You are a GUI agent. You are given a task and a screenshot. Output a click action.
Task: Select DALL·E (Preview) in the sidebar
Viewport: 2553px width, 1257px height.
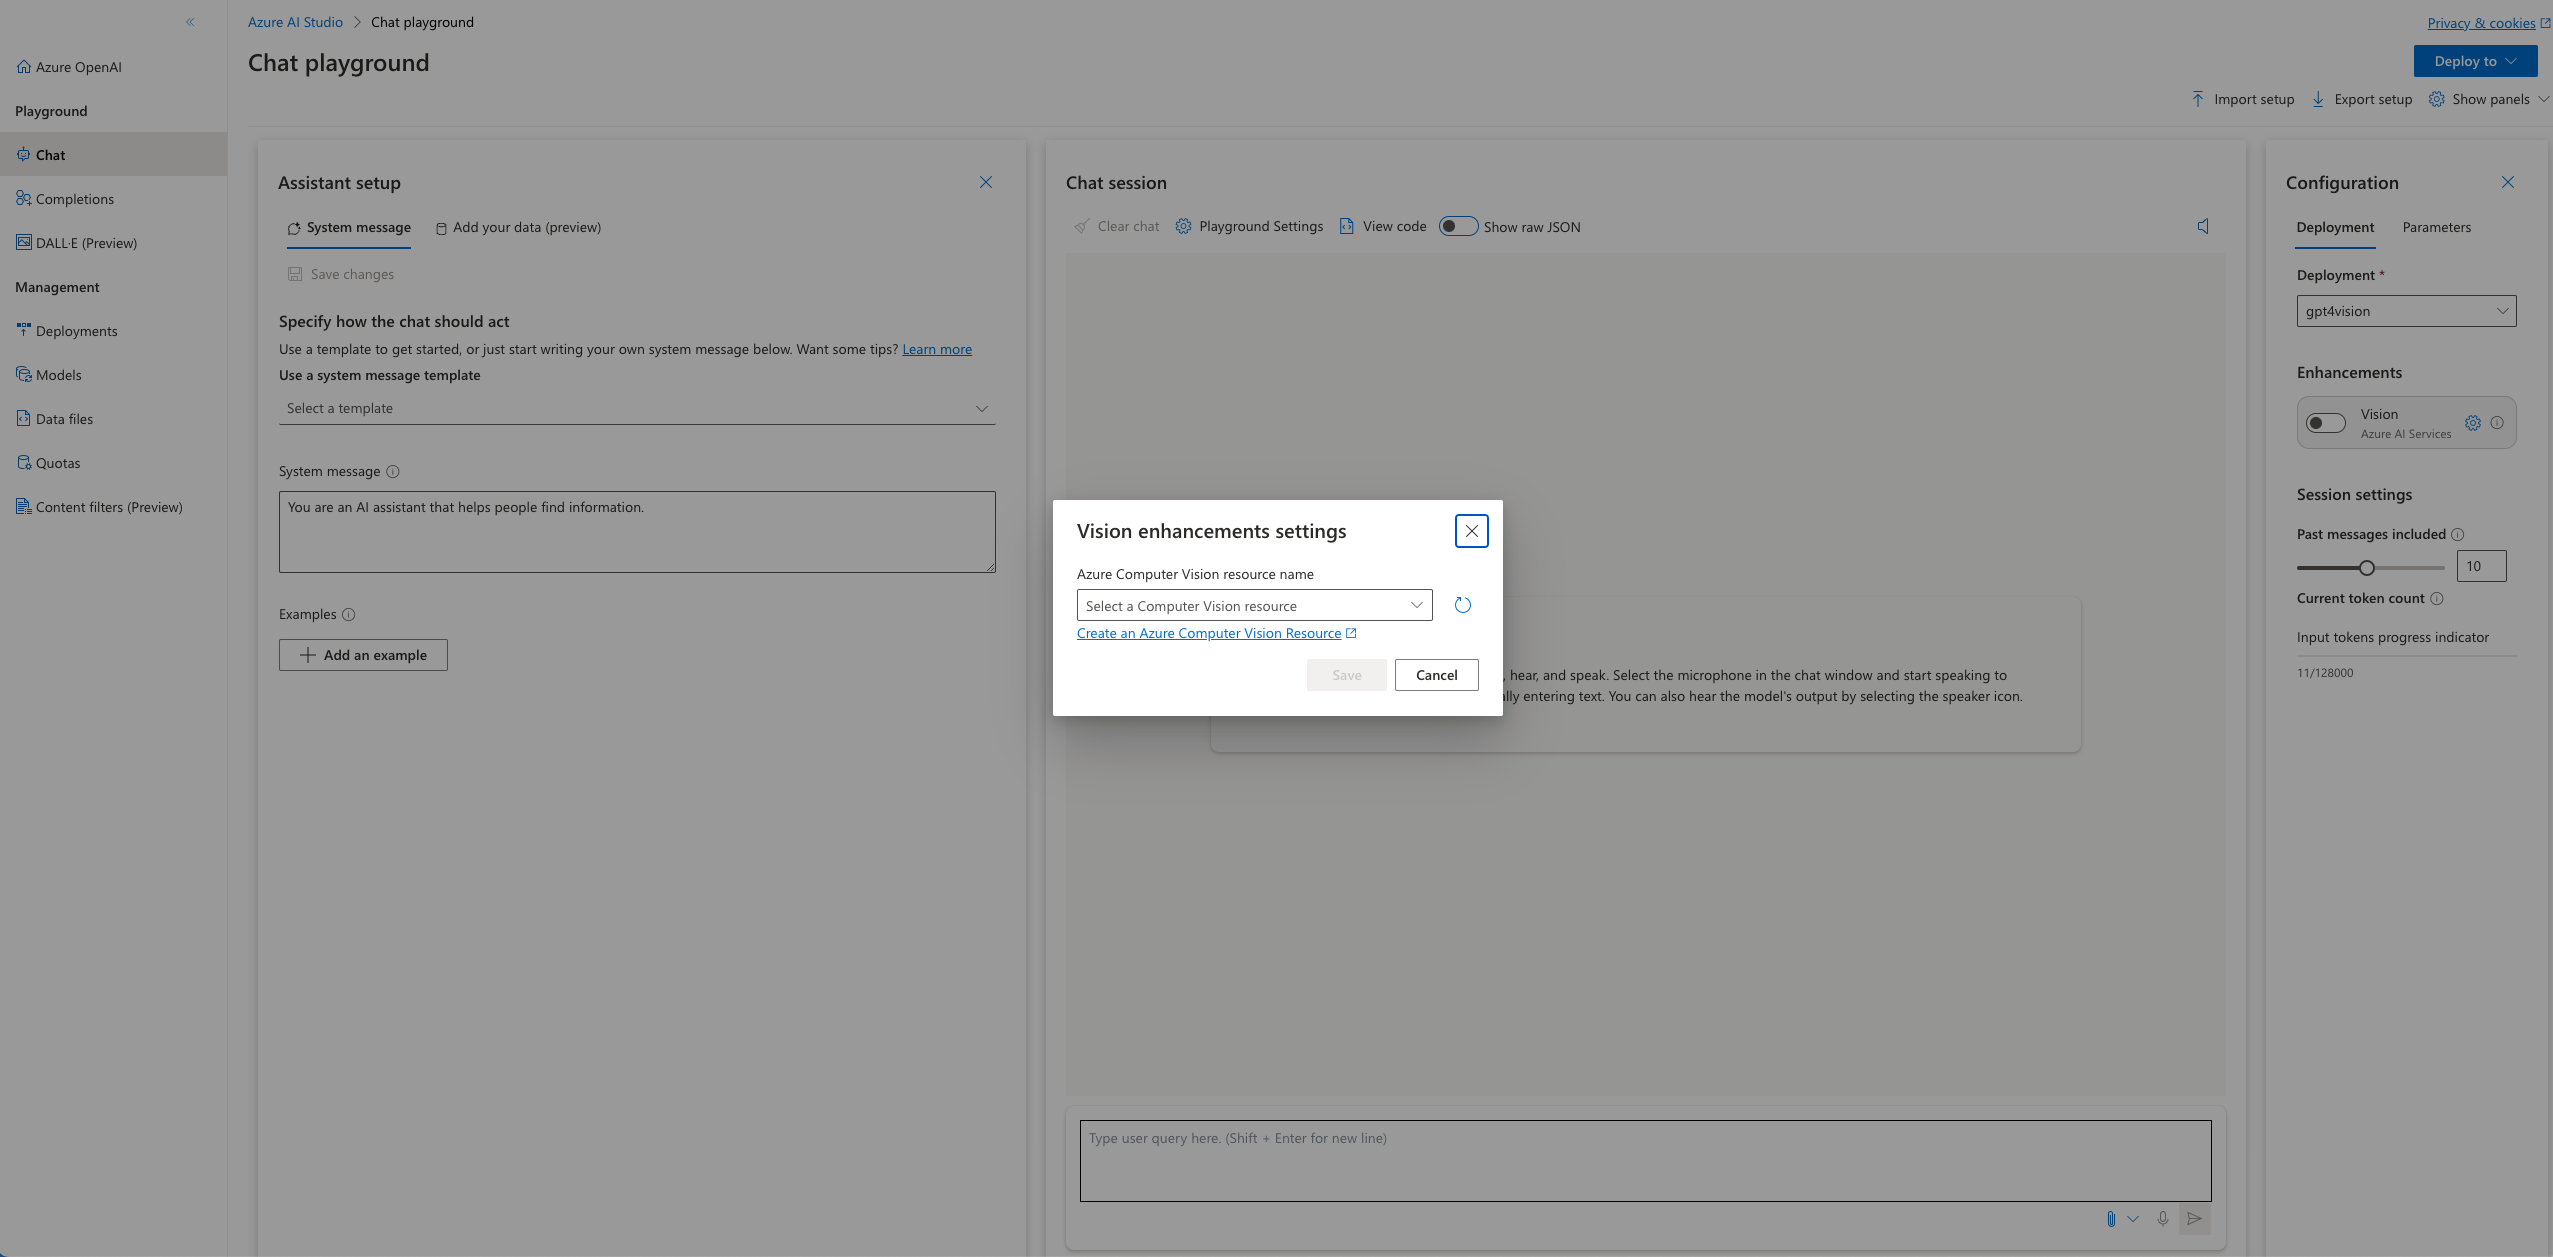pos(86,242)
